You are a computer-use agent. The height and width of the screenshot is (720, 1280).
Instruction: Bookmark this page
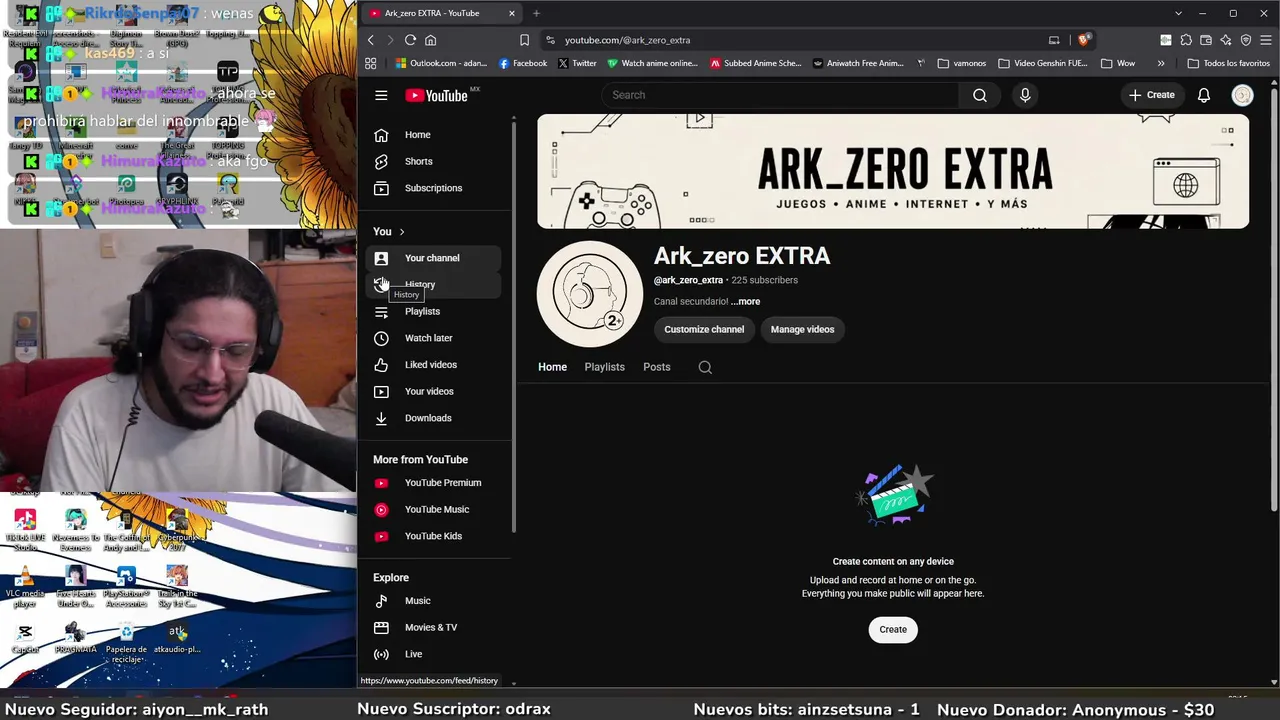524,40
